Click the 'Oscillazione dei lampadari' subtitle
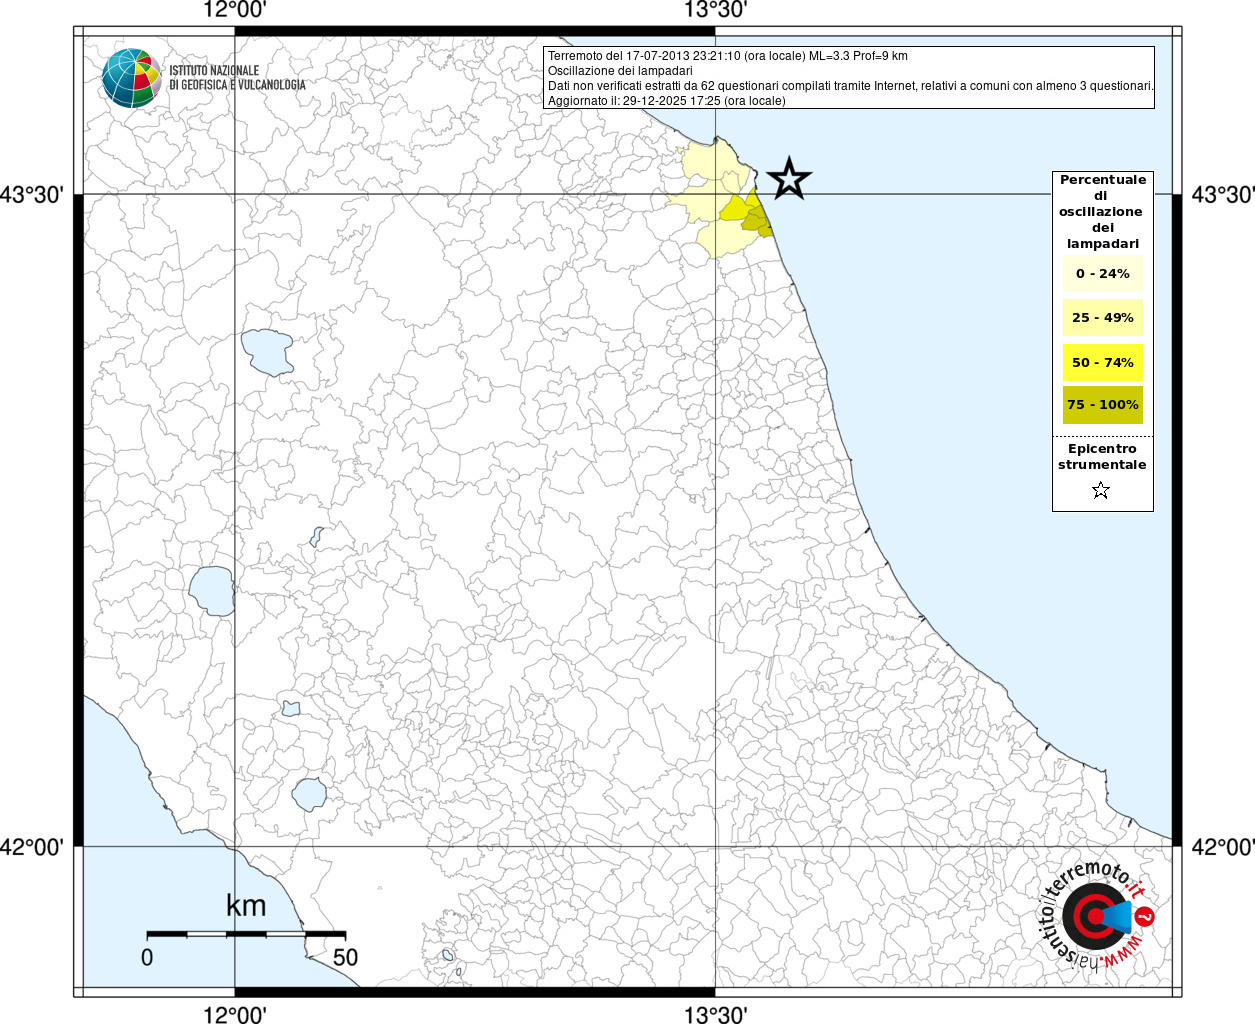The width and height of the screenshot is (1255, 1024). pos(620,71)
